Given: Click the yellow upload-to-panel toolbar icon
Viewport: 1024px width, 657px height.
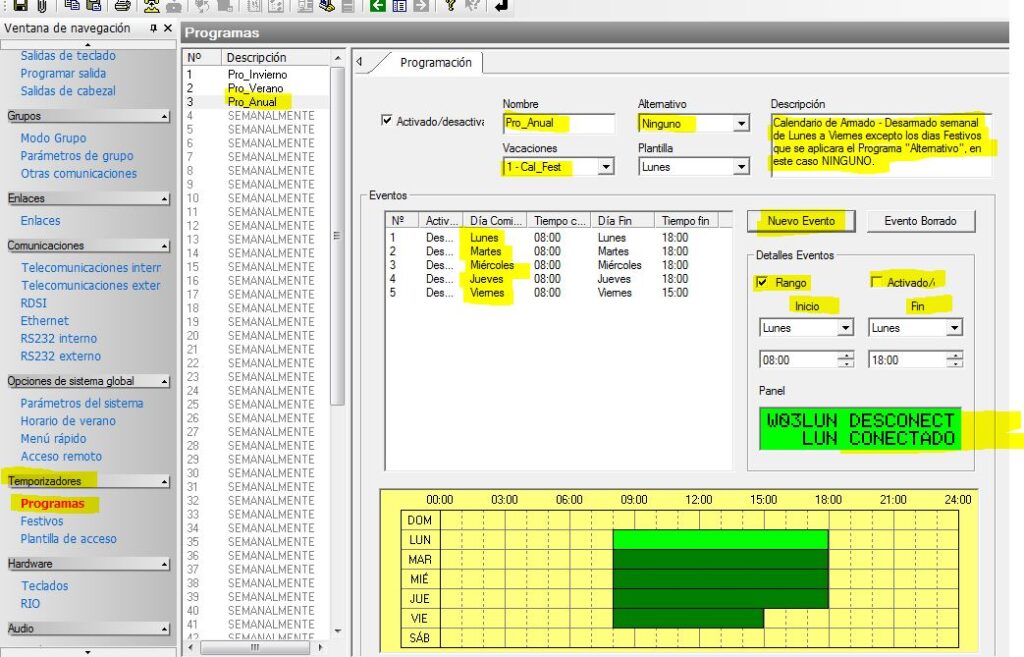Looking at the screenshot, I should (x=152, y=5).
